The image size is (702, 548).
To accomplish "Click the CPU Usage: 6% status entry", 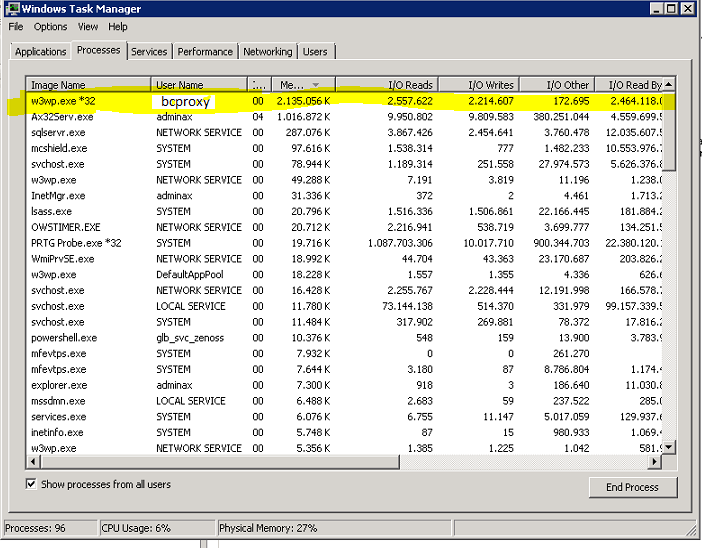I will click(x=157, y=528).
